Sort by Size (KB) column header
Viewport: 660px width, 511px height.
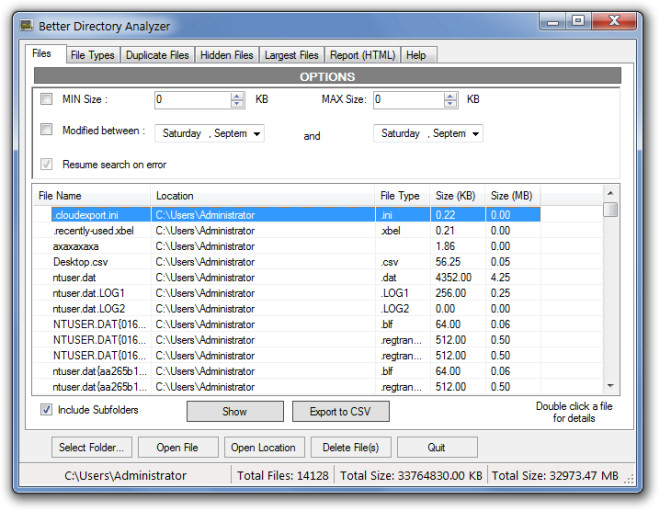coord(458,196)
